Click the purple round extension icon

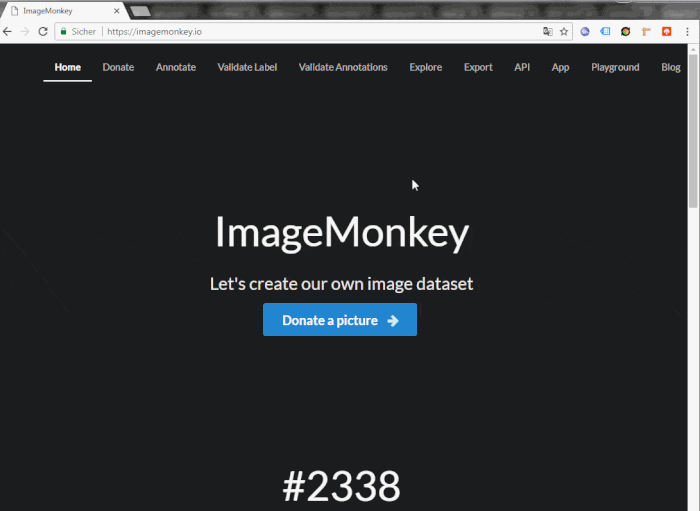click(x=585, y=32)
